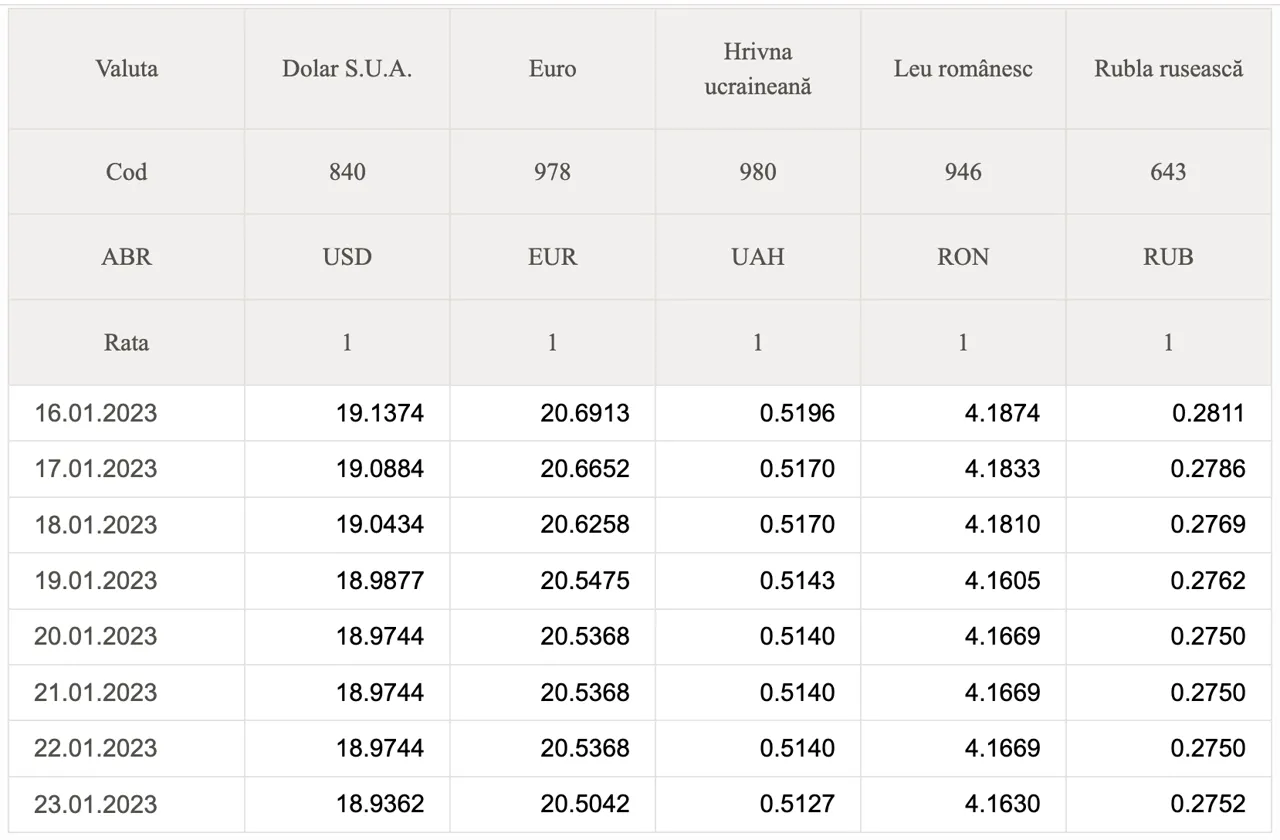Click the currency code 643 cell
The width and height of the screenshot is (1280, 840).
point(1168,172)
